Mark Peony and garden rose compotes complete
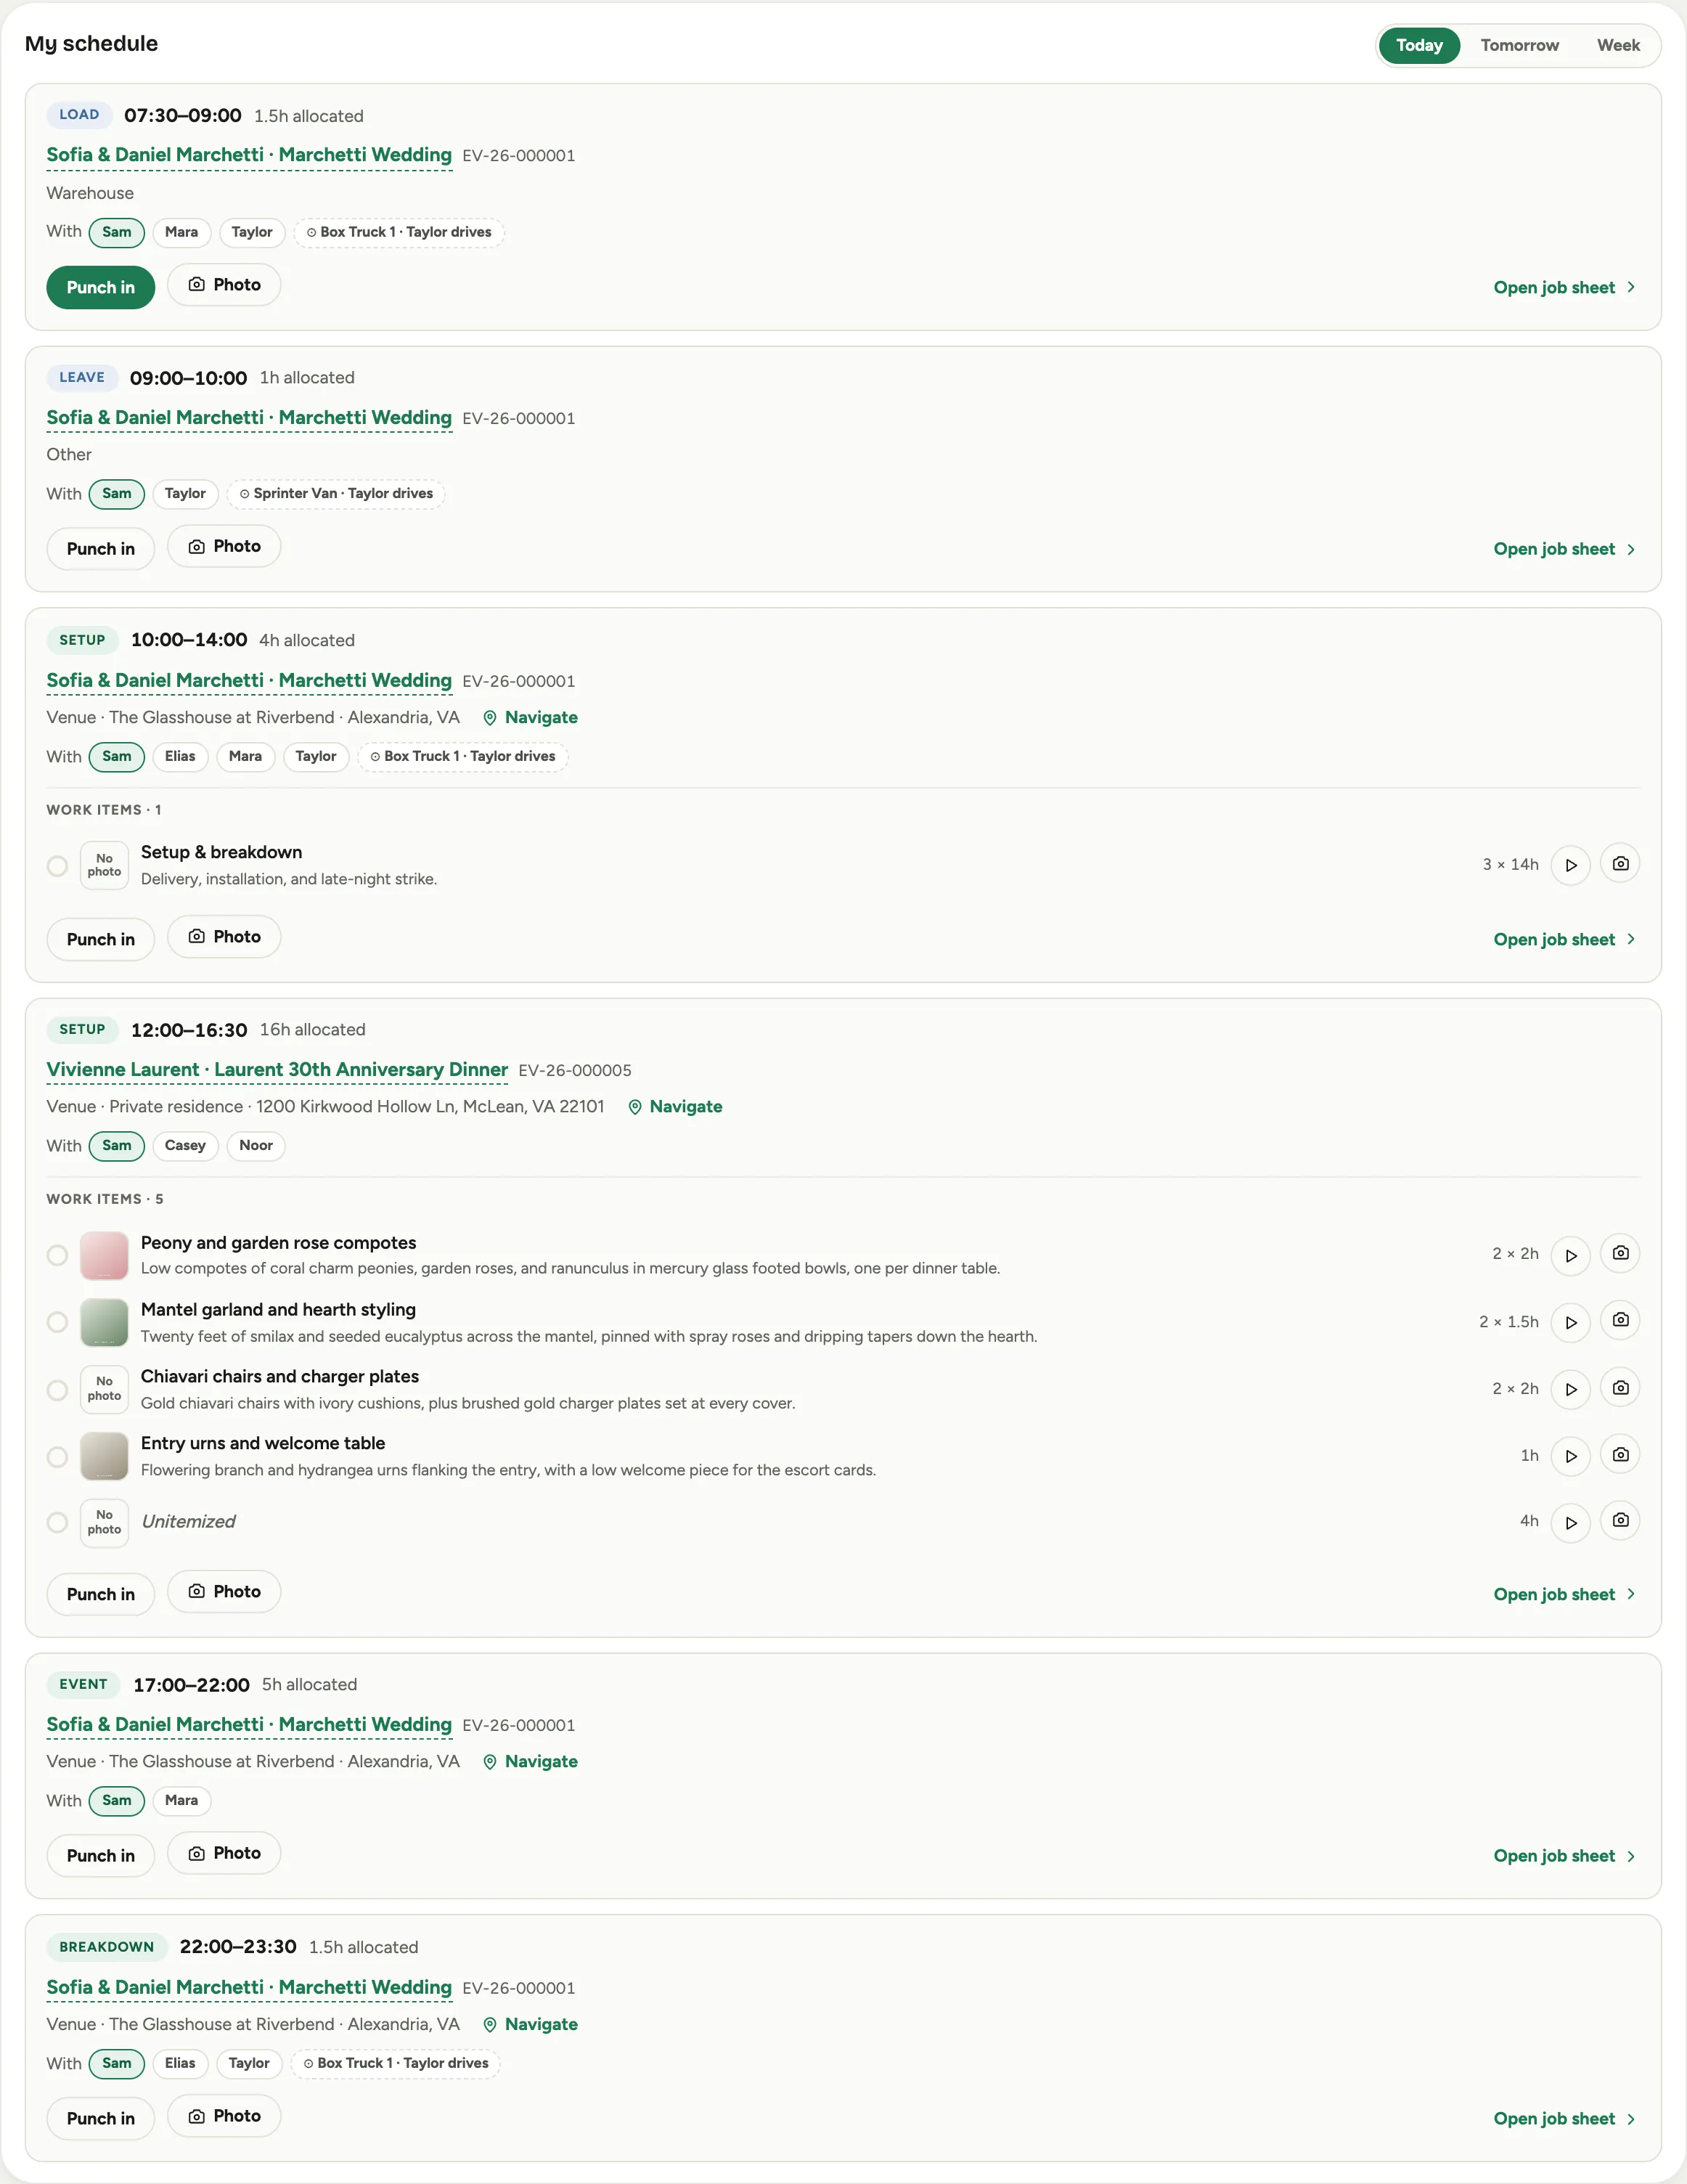The height and width of the screenshot is (2184, 1687). coord(58,1255)
